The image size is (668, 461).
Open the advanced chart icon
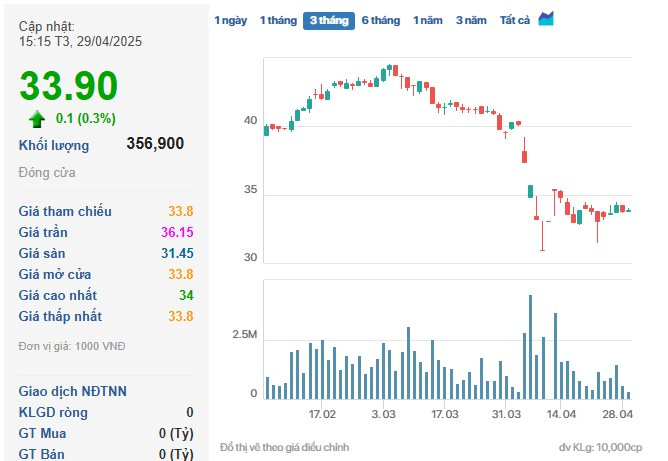point(546,19)
